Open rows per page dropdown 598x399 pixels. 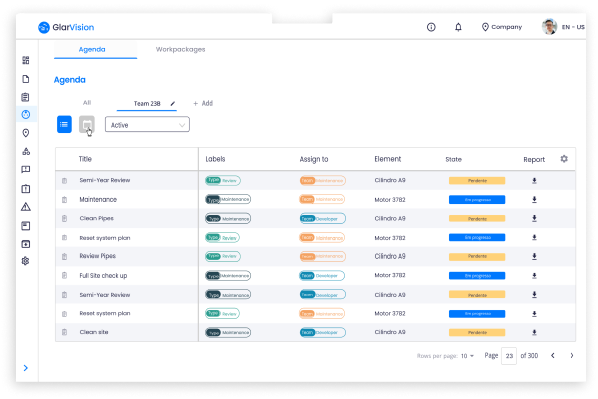tap(467, 356)
